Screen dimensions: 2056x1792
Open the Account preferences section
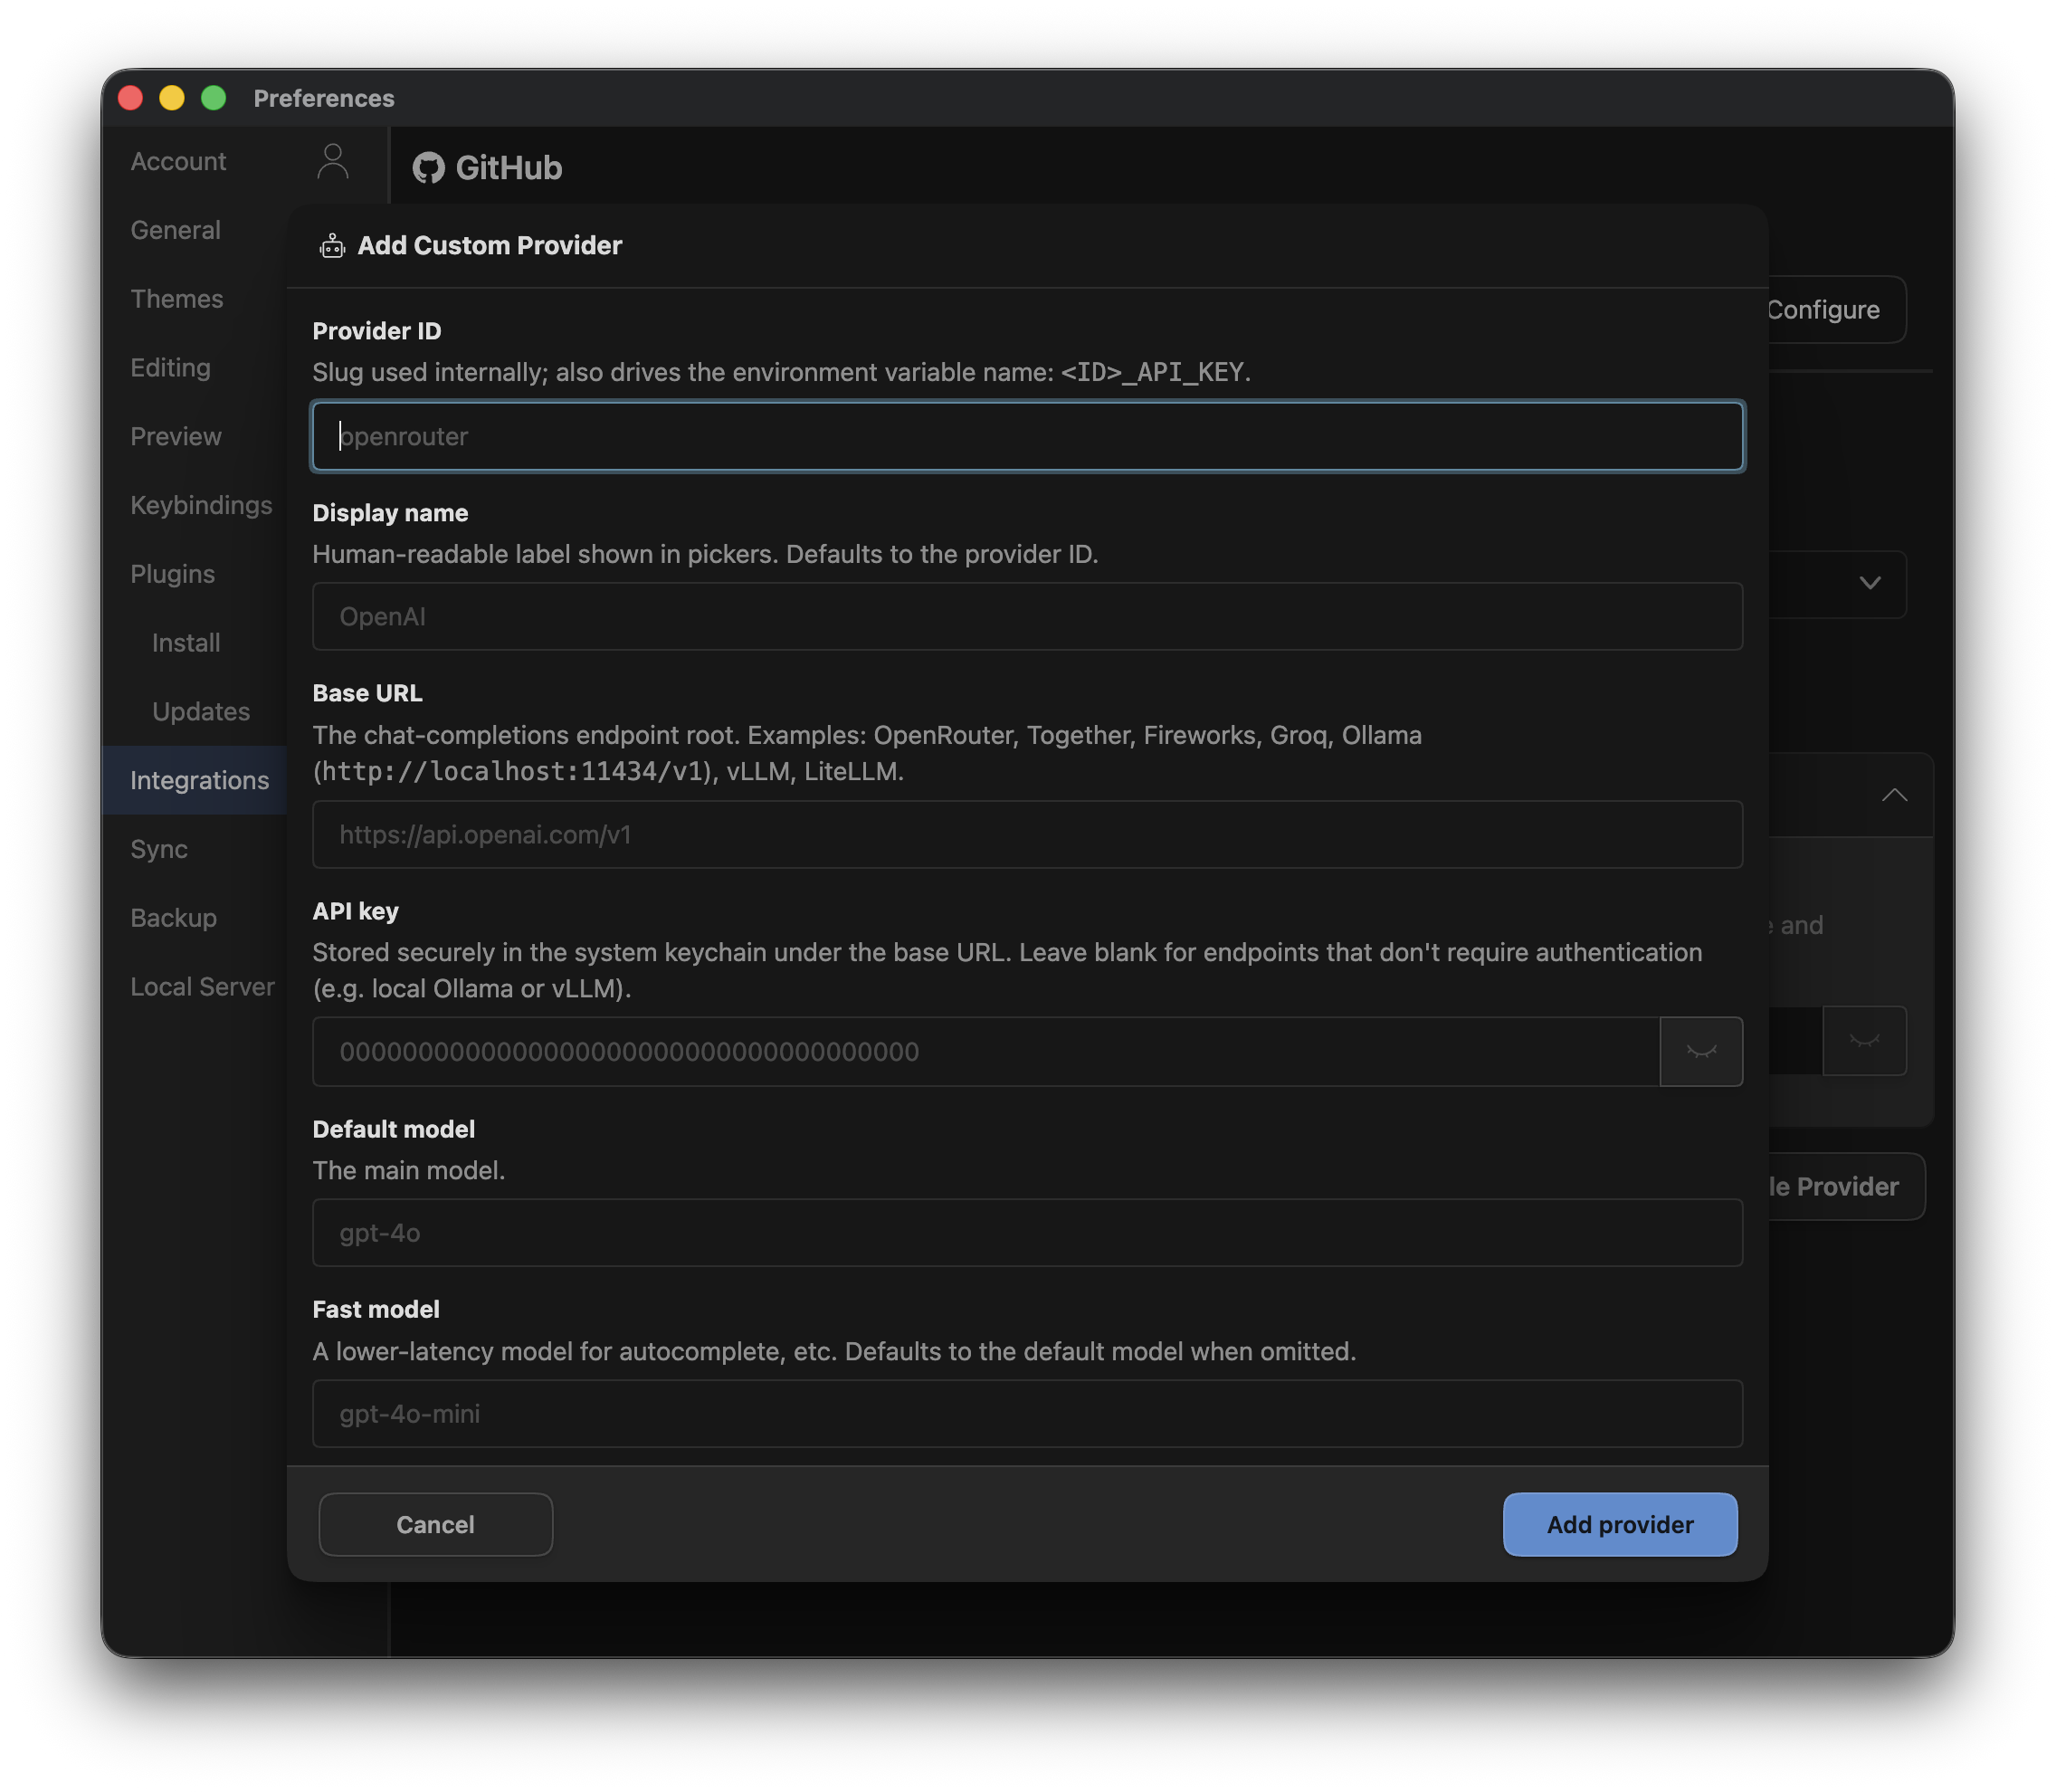178,161
